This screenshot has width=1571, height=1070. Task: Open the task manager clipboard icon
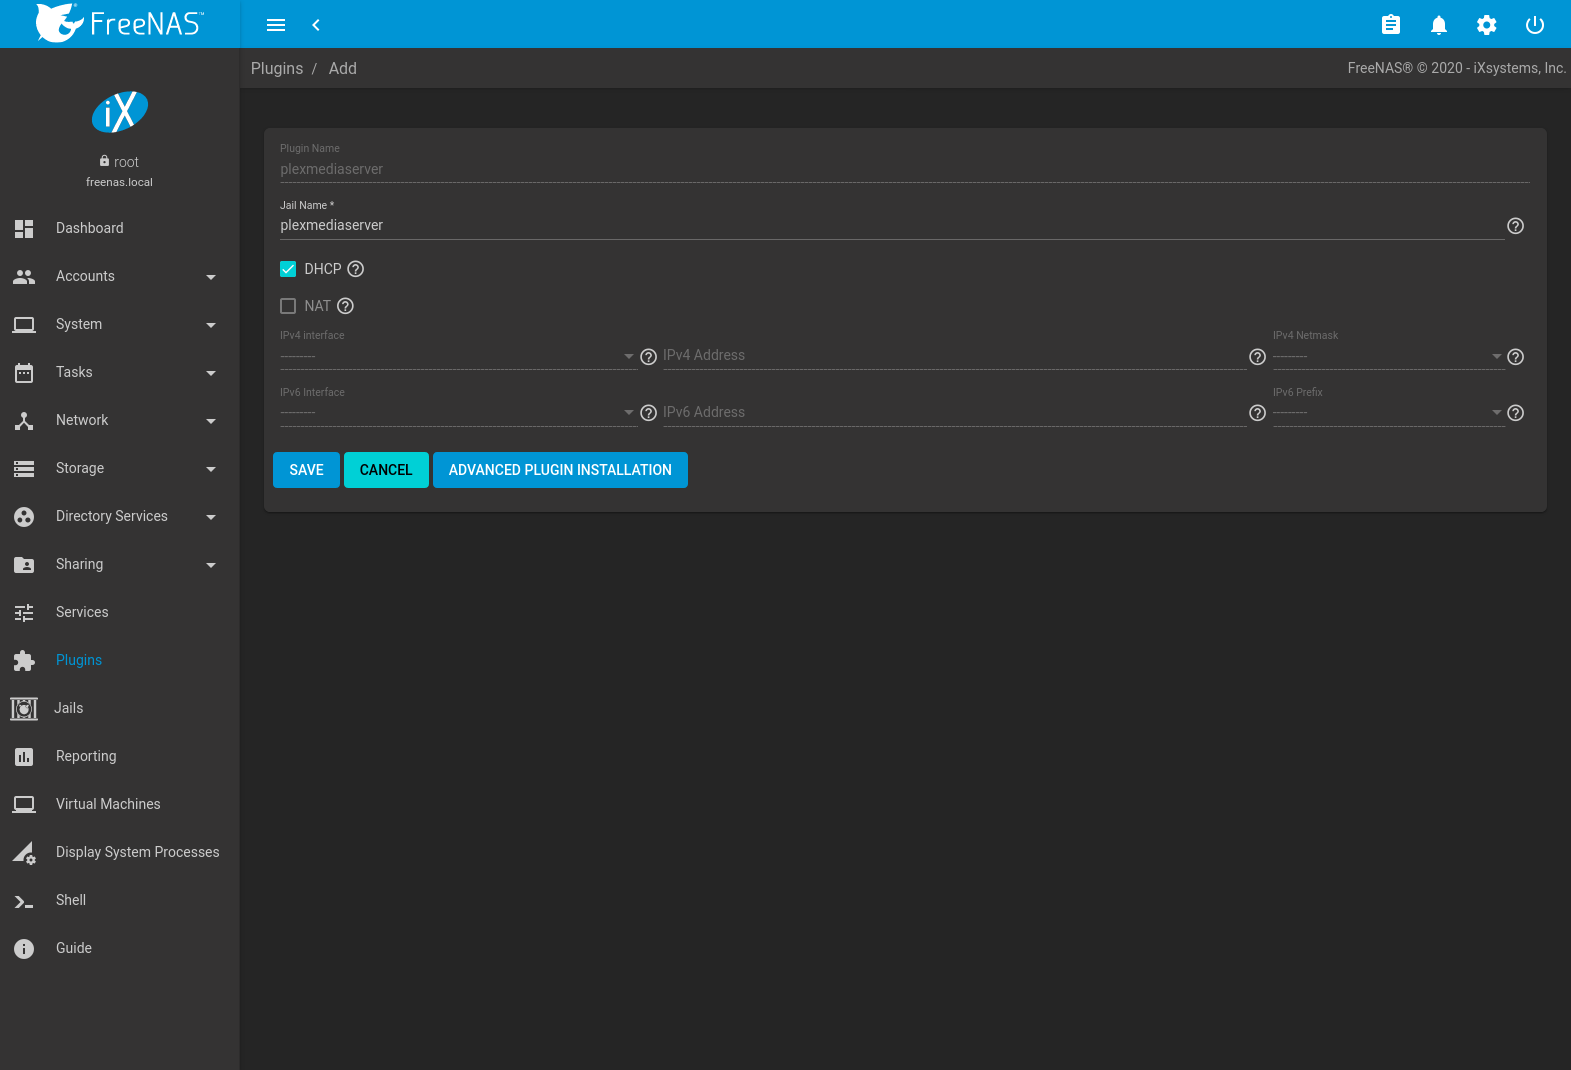(1390, 25)
